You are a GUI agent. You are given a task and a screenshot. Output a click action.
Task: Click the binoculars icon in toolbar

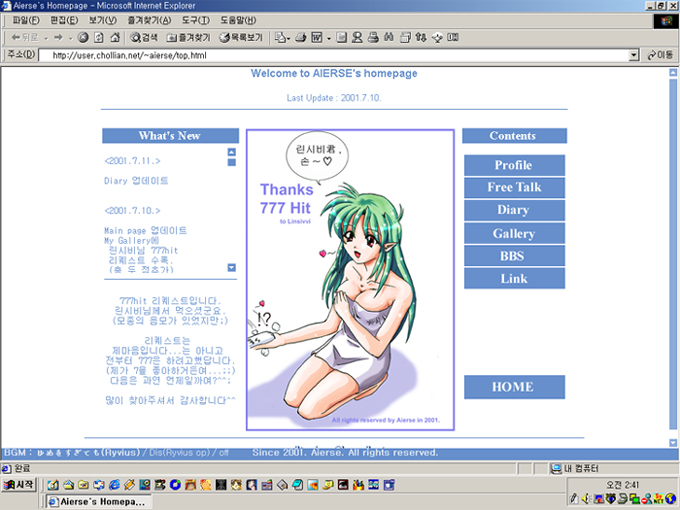pyautogui.click(x=389, y=38)
